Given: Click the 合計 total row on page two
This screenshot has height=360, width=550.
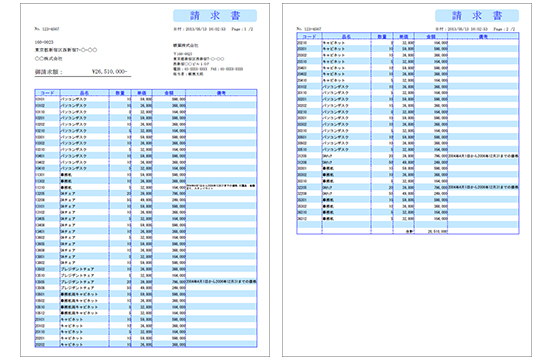Looking at the screenshot, I should pos(408,231).
